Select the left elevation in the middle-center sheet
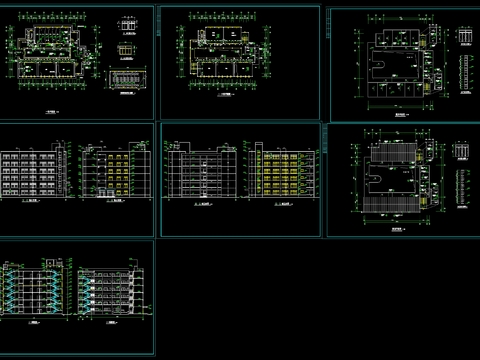This screenshot has width=480, height=360. click(203, 171)
